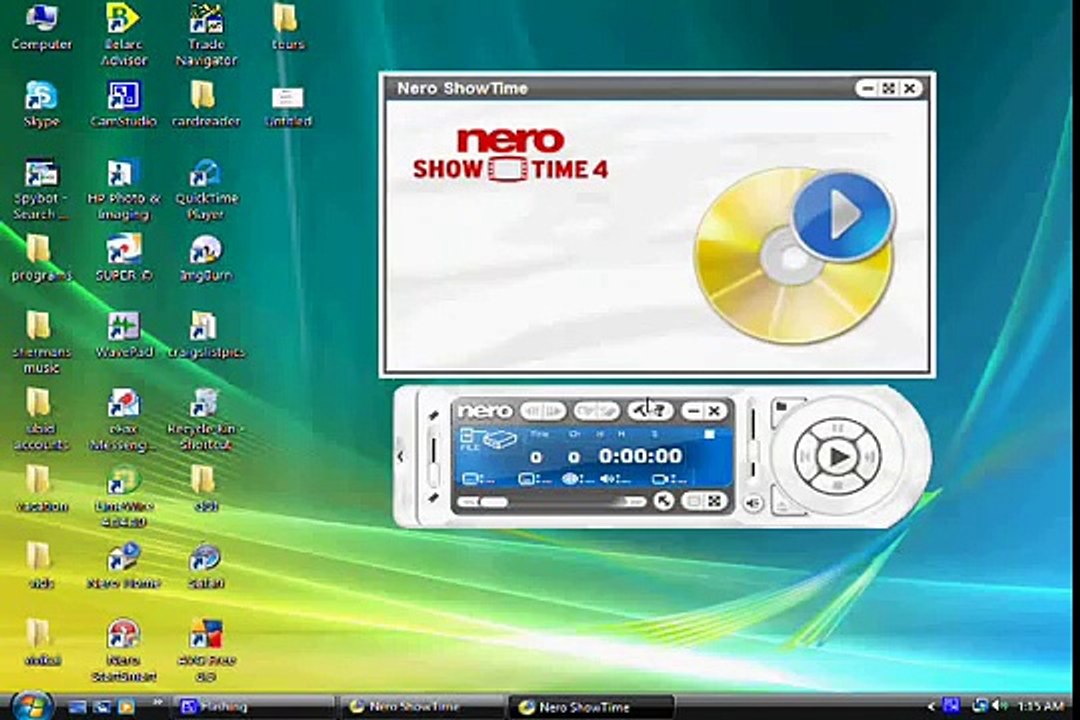The height and width of the screenshot is (720, 1080).
Task: Select the Trade Navigator shortcut
Action: tap(206, 34)
